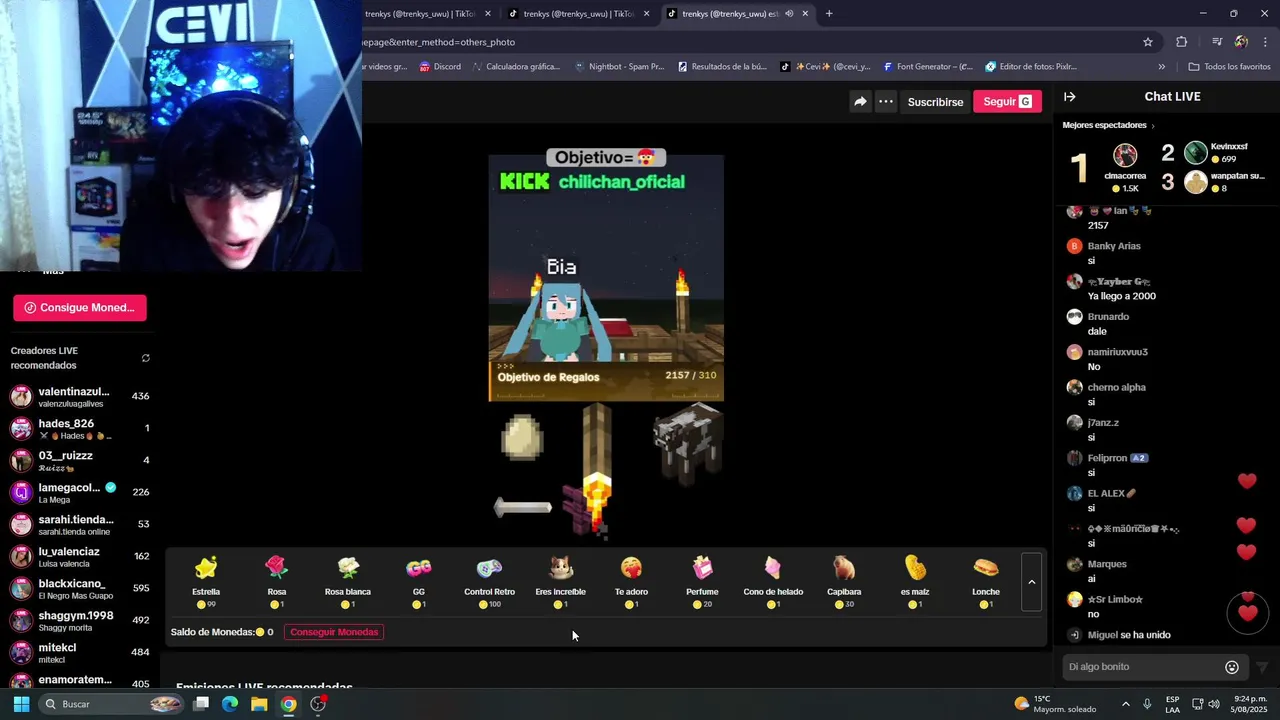This screenshot has width=1280, height=720.
Task: Send the Lonche gift
Action: point(986,581)
